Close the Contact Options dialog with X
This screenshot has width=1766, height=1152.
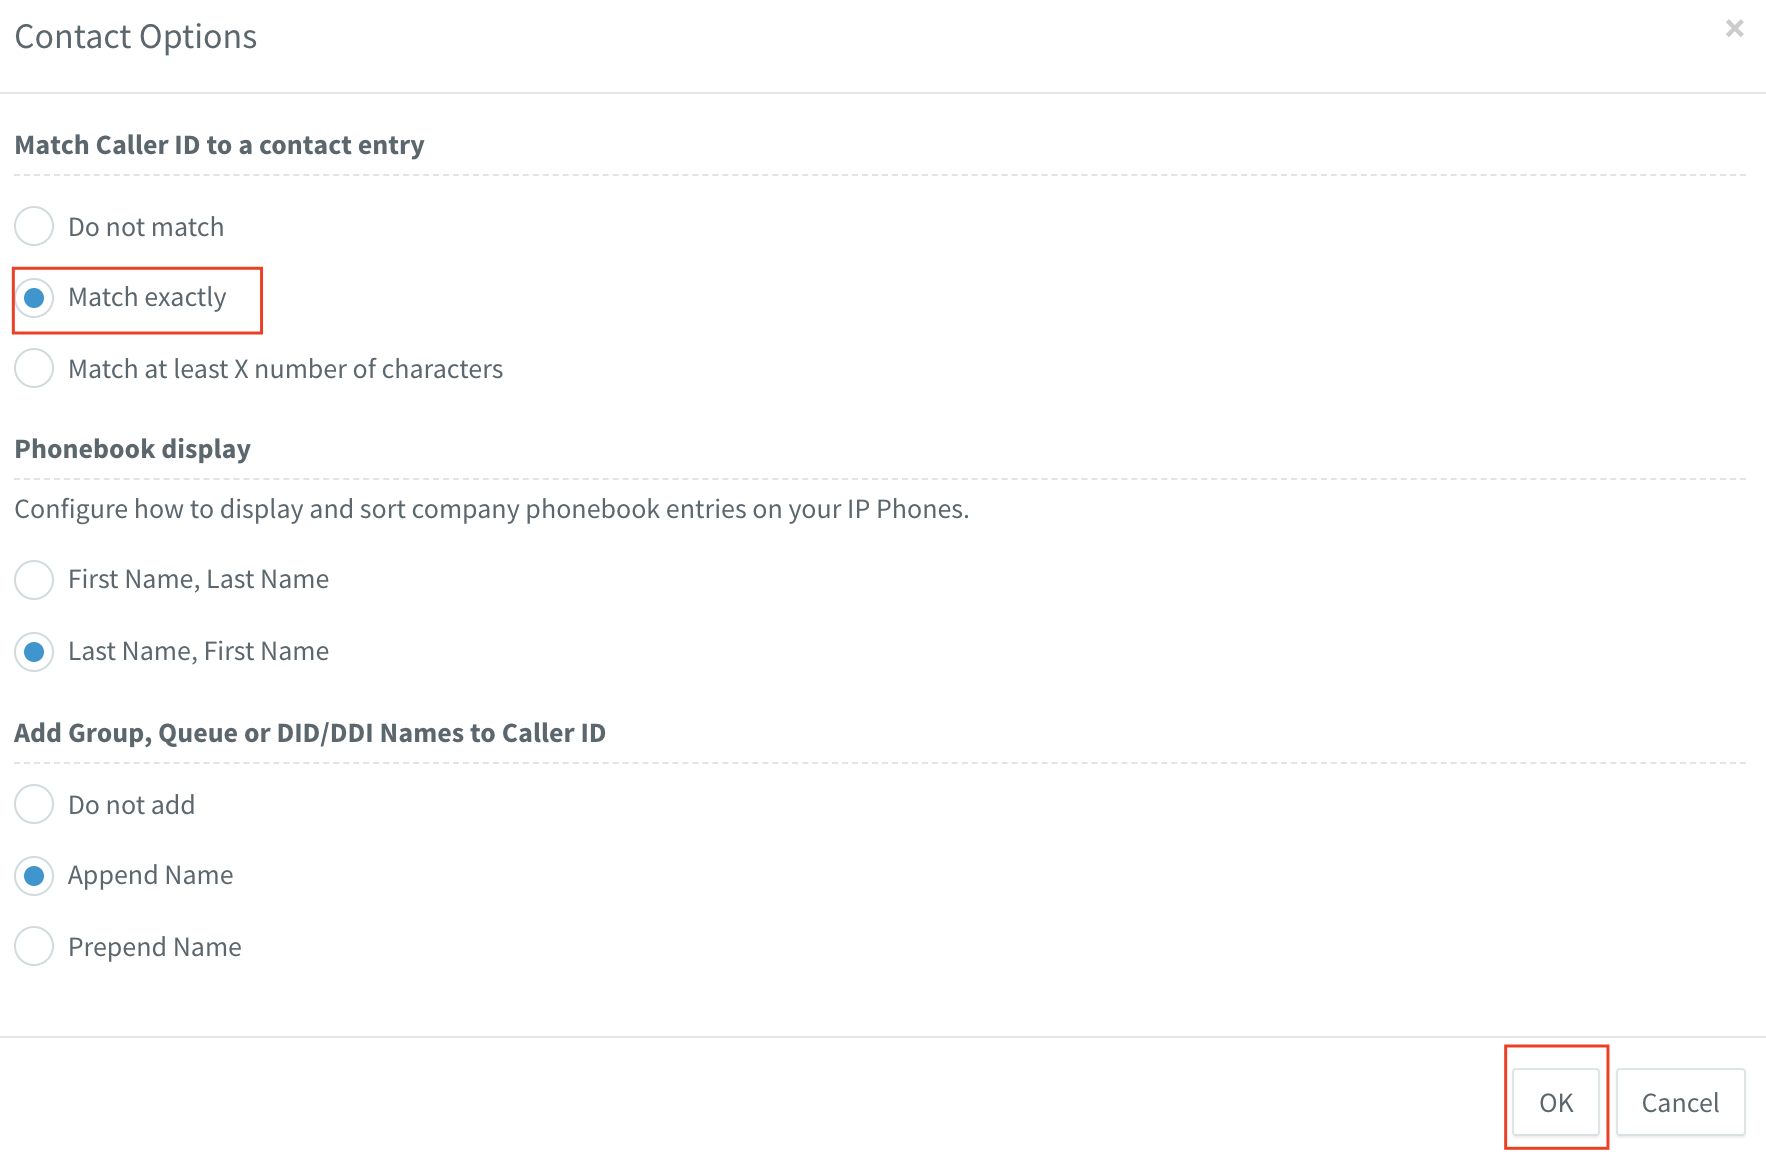pyautogui.click(x=1734, y=29)
